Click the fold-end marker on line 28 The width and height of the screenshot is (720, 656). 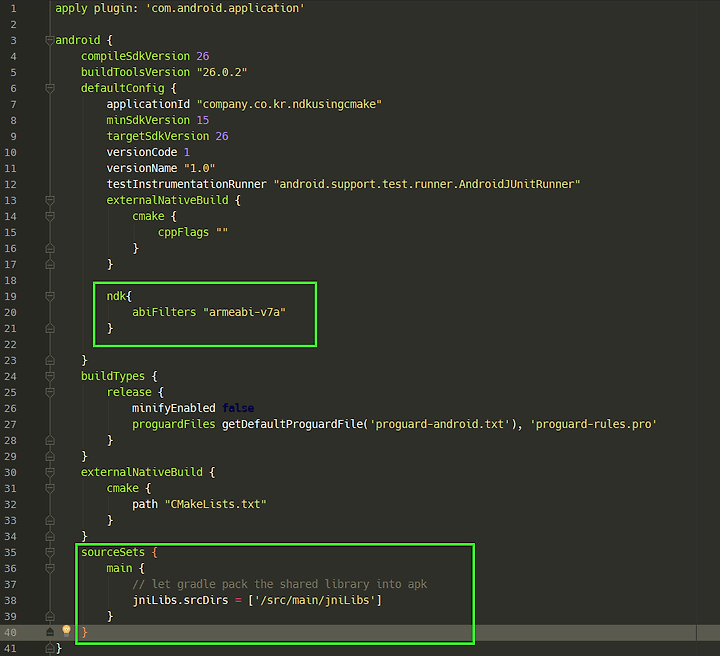pyautogui.click(x=50, y=440)
